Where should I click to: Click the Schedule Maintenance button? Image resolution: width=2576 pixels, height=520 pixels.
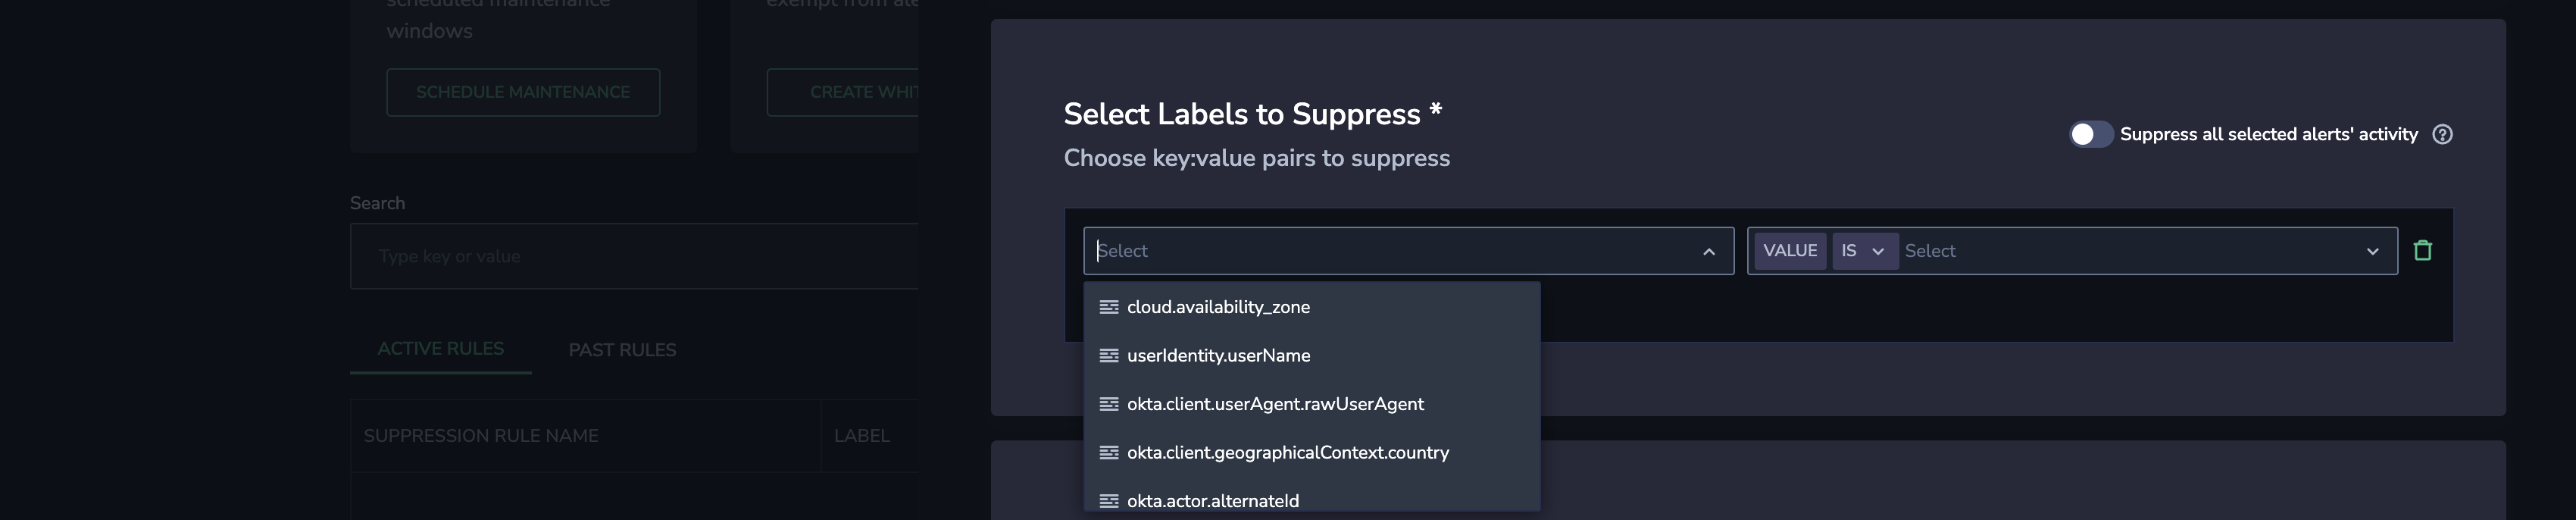click(523, 92)
